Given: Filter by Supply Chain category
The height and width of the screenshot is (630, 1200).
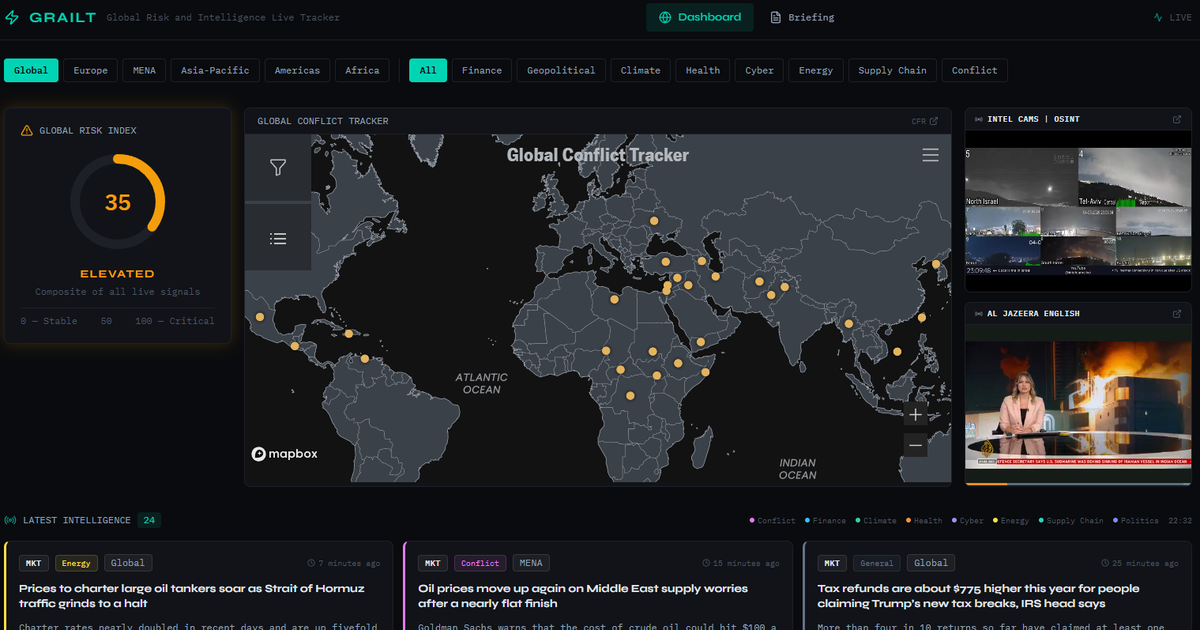Looking at the screenshot, I should click(892, 70).
